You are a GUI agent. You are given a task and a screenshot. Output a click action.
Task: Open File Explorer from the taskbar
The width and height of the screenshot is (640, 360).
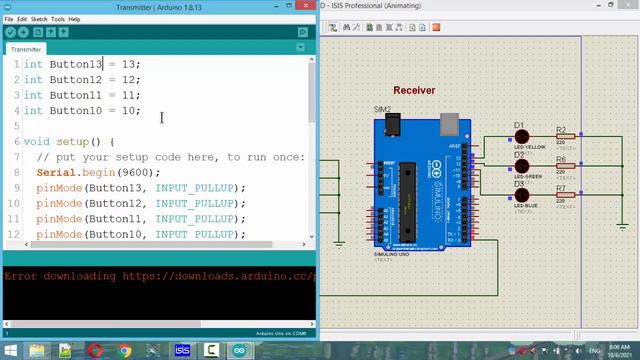pos(37,351)
